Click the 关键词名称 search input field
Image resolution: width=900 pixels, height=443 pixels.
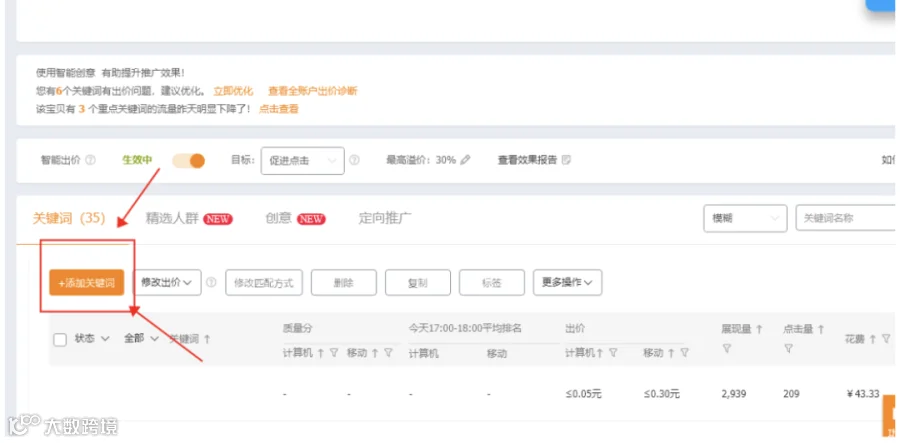pyautogui.click(x=845, y=218)
